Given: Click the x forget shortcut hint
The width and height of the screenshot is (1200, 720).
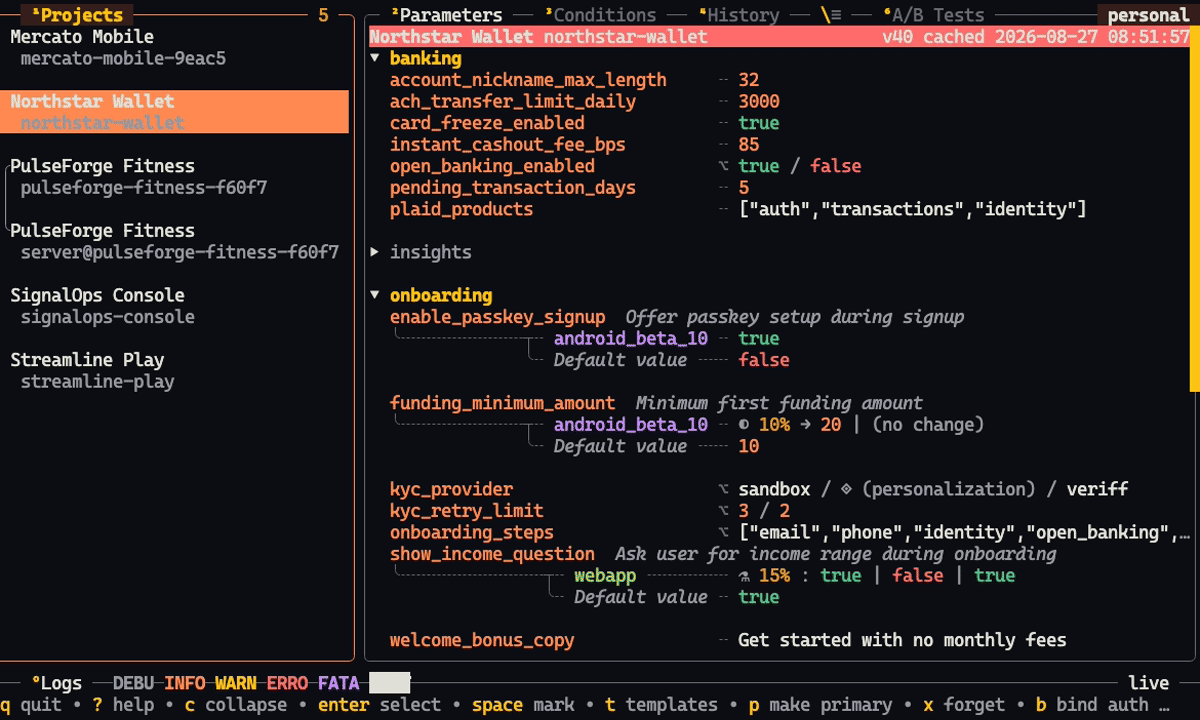Looking at the screenshot, I should tap(964, 704).
